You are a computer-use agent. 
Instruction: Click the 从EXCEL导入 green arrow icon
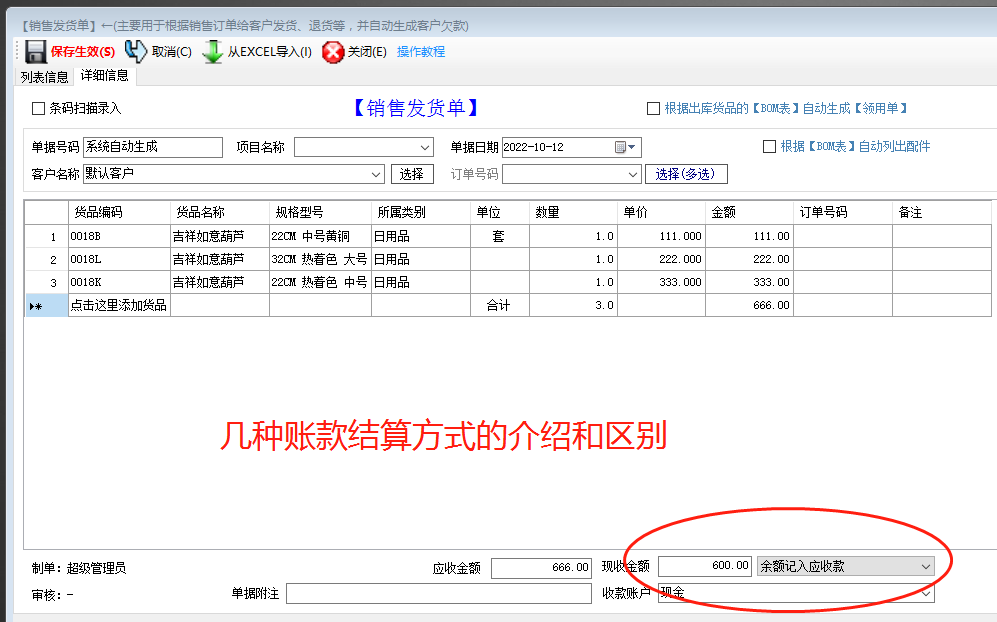pyautogui.click(x=213, y=51)
